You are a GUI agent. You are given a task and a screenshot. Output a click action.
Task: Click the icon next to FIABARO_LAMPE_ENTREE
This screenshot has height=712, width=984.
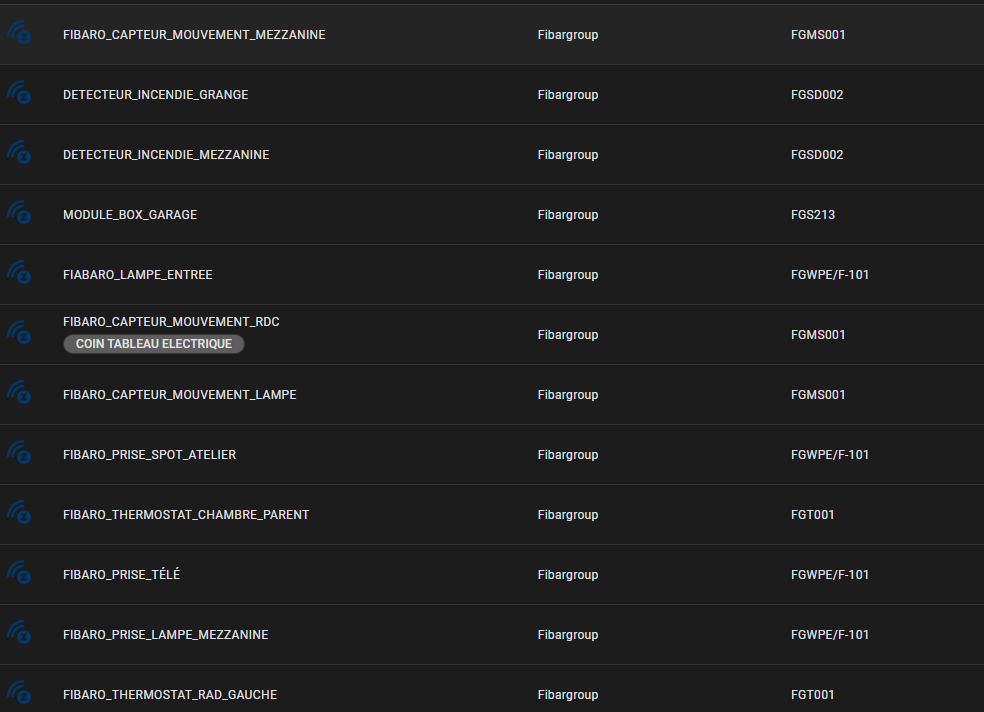(19, 273)
